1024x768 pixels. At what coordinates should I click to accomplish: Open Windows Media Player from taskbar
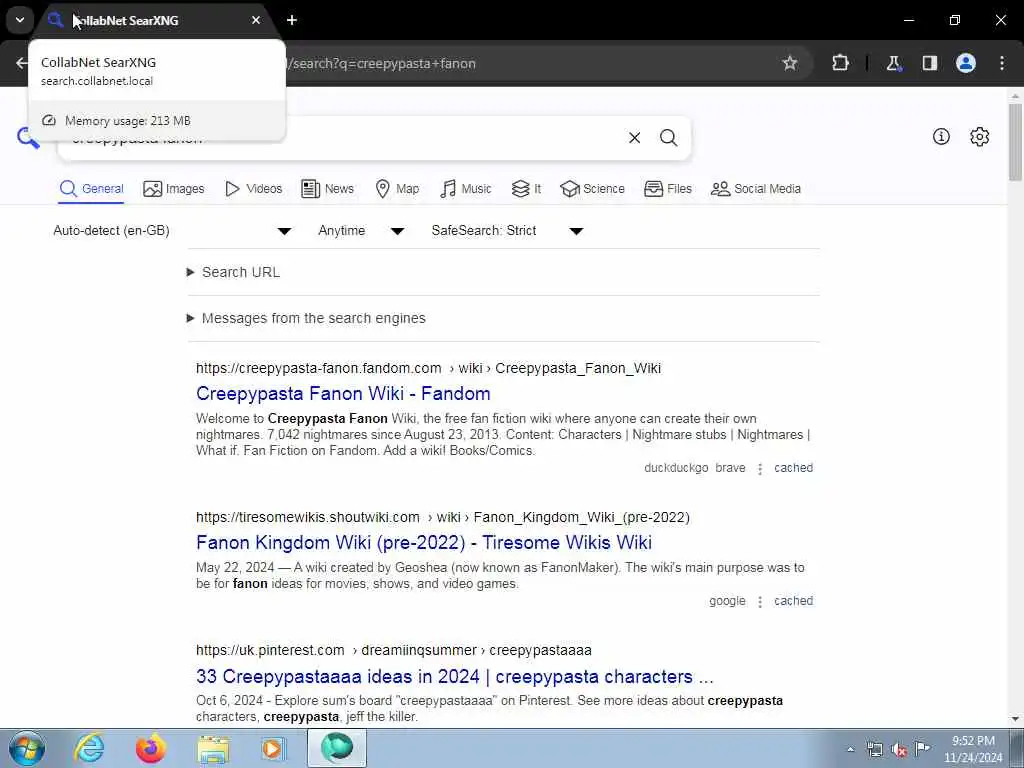(x=274, y=748)
